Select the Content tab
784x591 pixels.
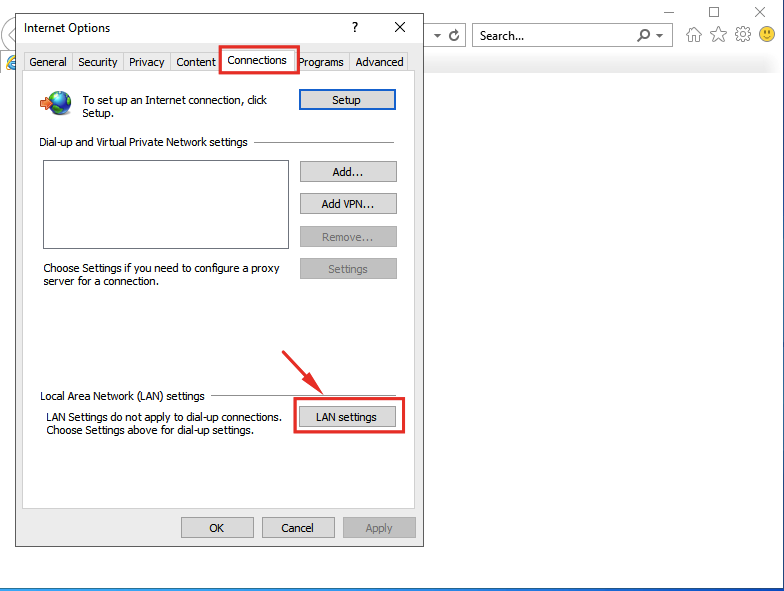pos(196,62)
